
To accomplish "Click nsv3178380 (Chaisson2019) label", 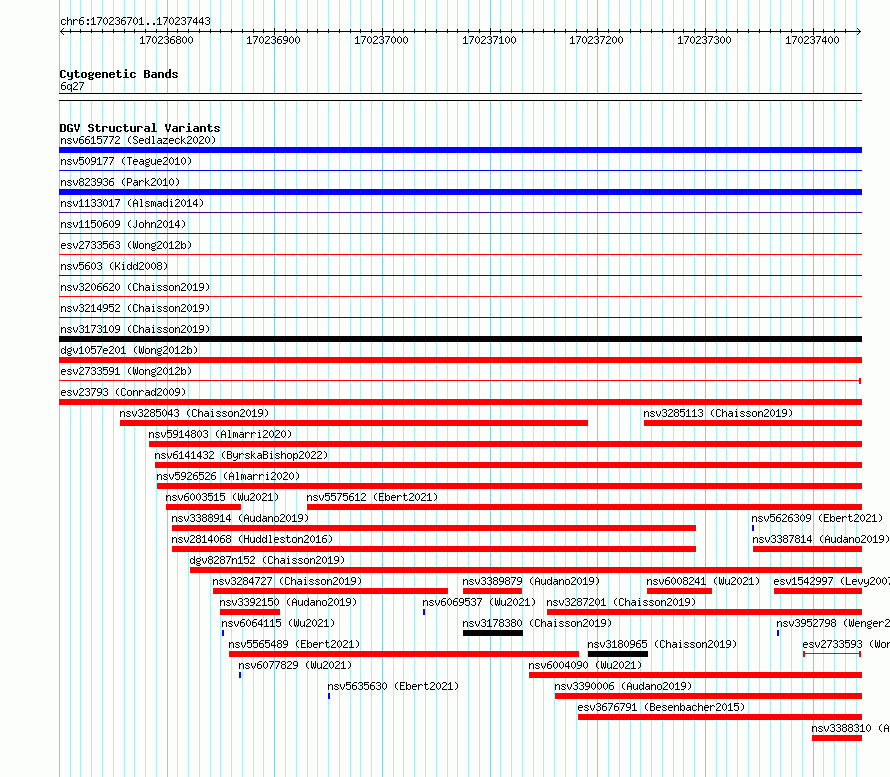I will pyautogui.click(x=537, y=623).
